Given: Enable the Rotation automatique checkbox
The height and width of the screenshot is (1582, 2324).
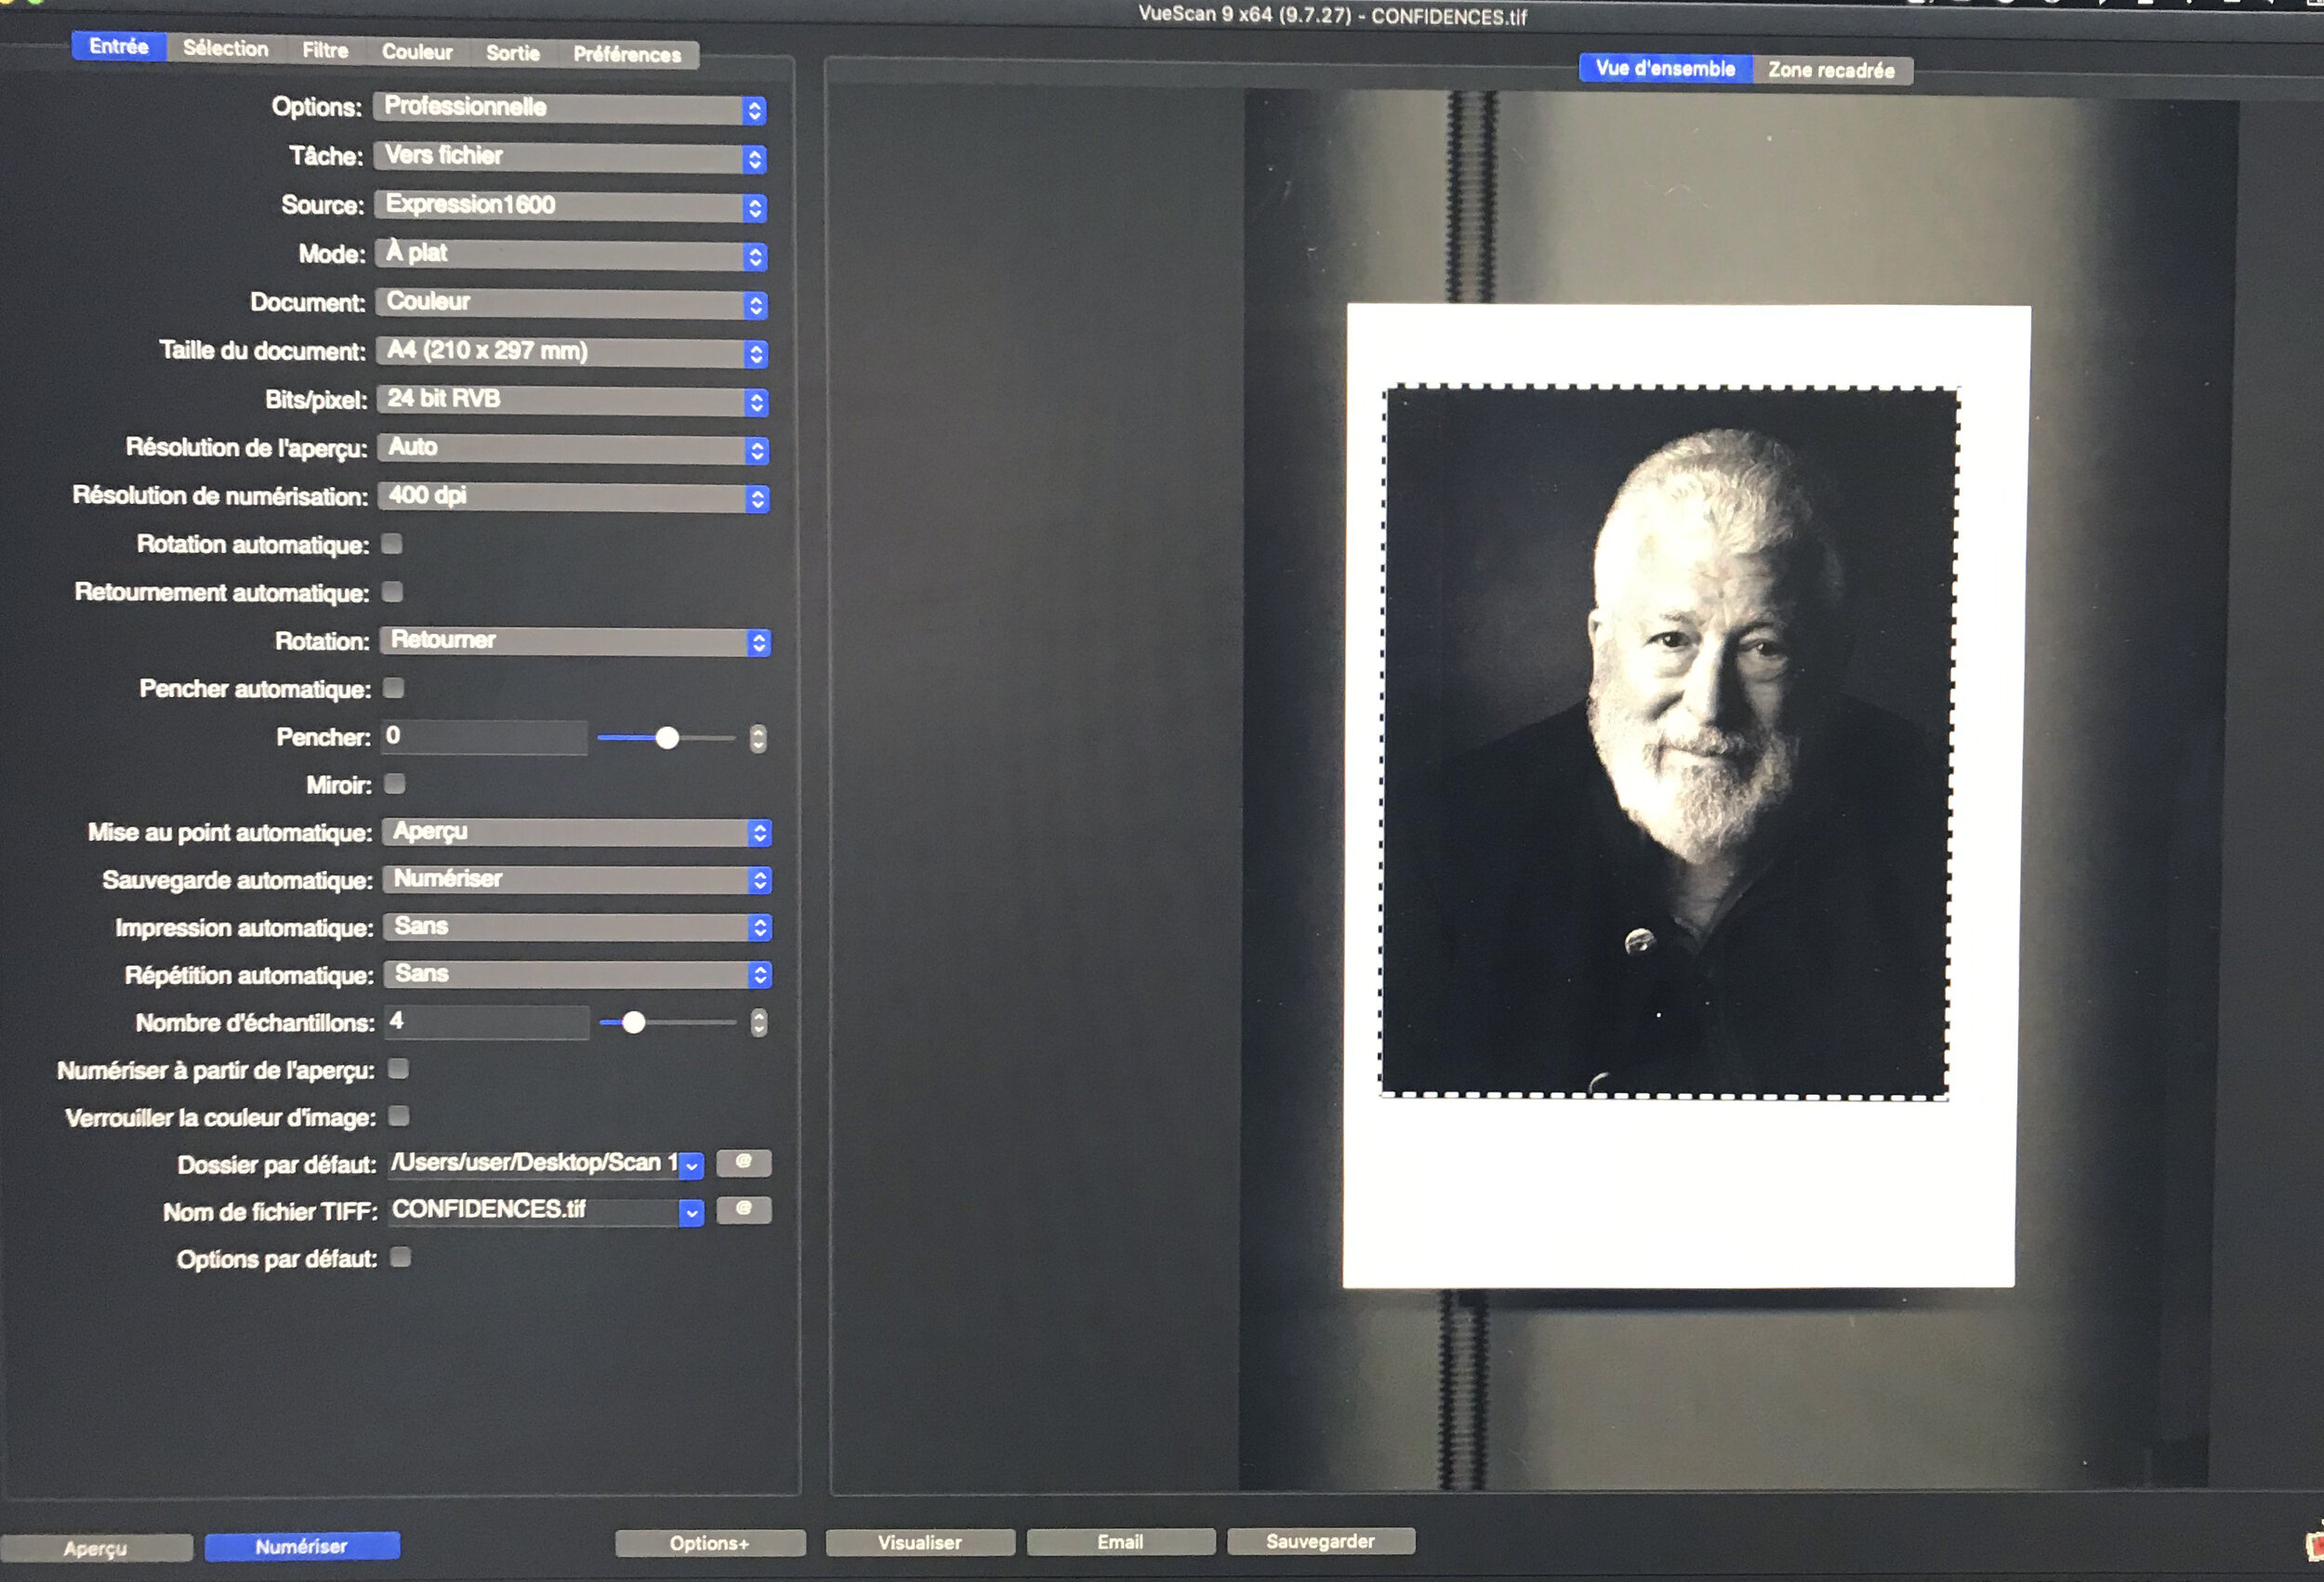Looking at the screenshot, I should (x=393, y=543).
